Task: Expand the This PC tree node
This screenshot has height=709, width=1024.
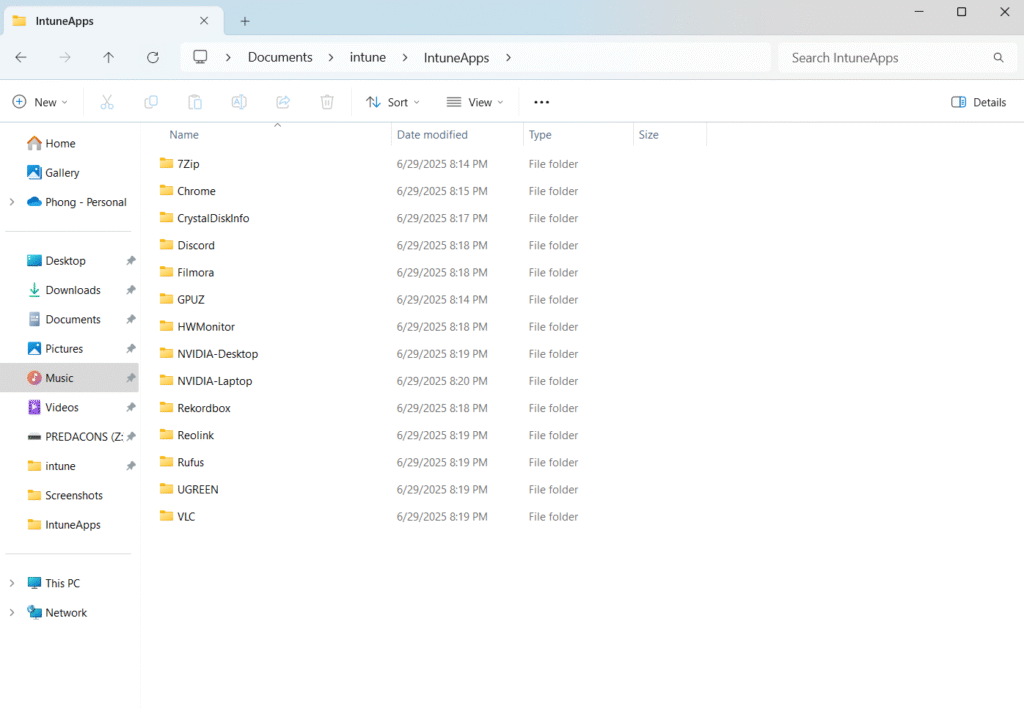Action: [x=12, y=583]
